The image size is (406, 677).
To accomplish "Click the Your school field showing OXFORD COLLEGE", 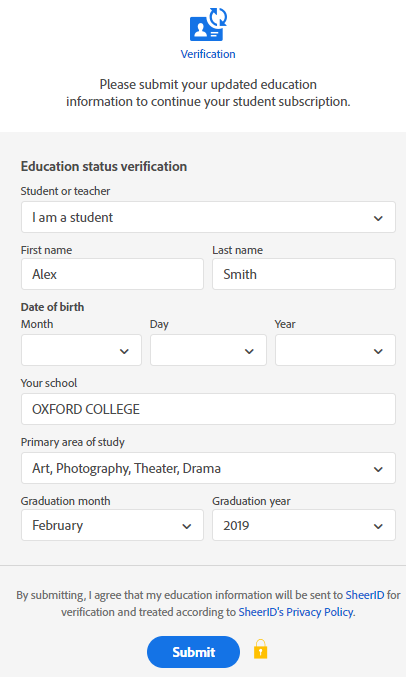I will [x=208, y=409].
